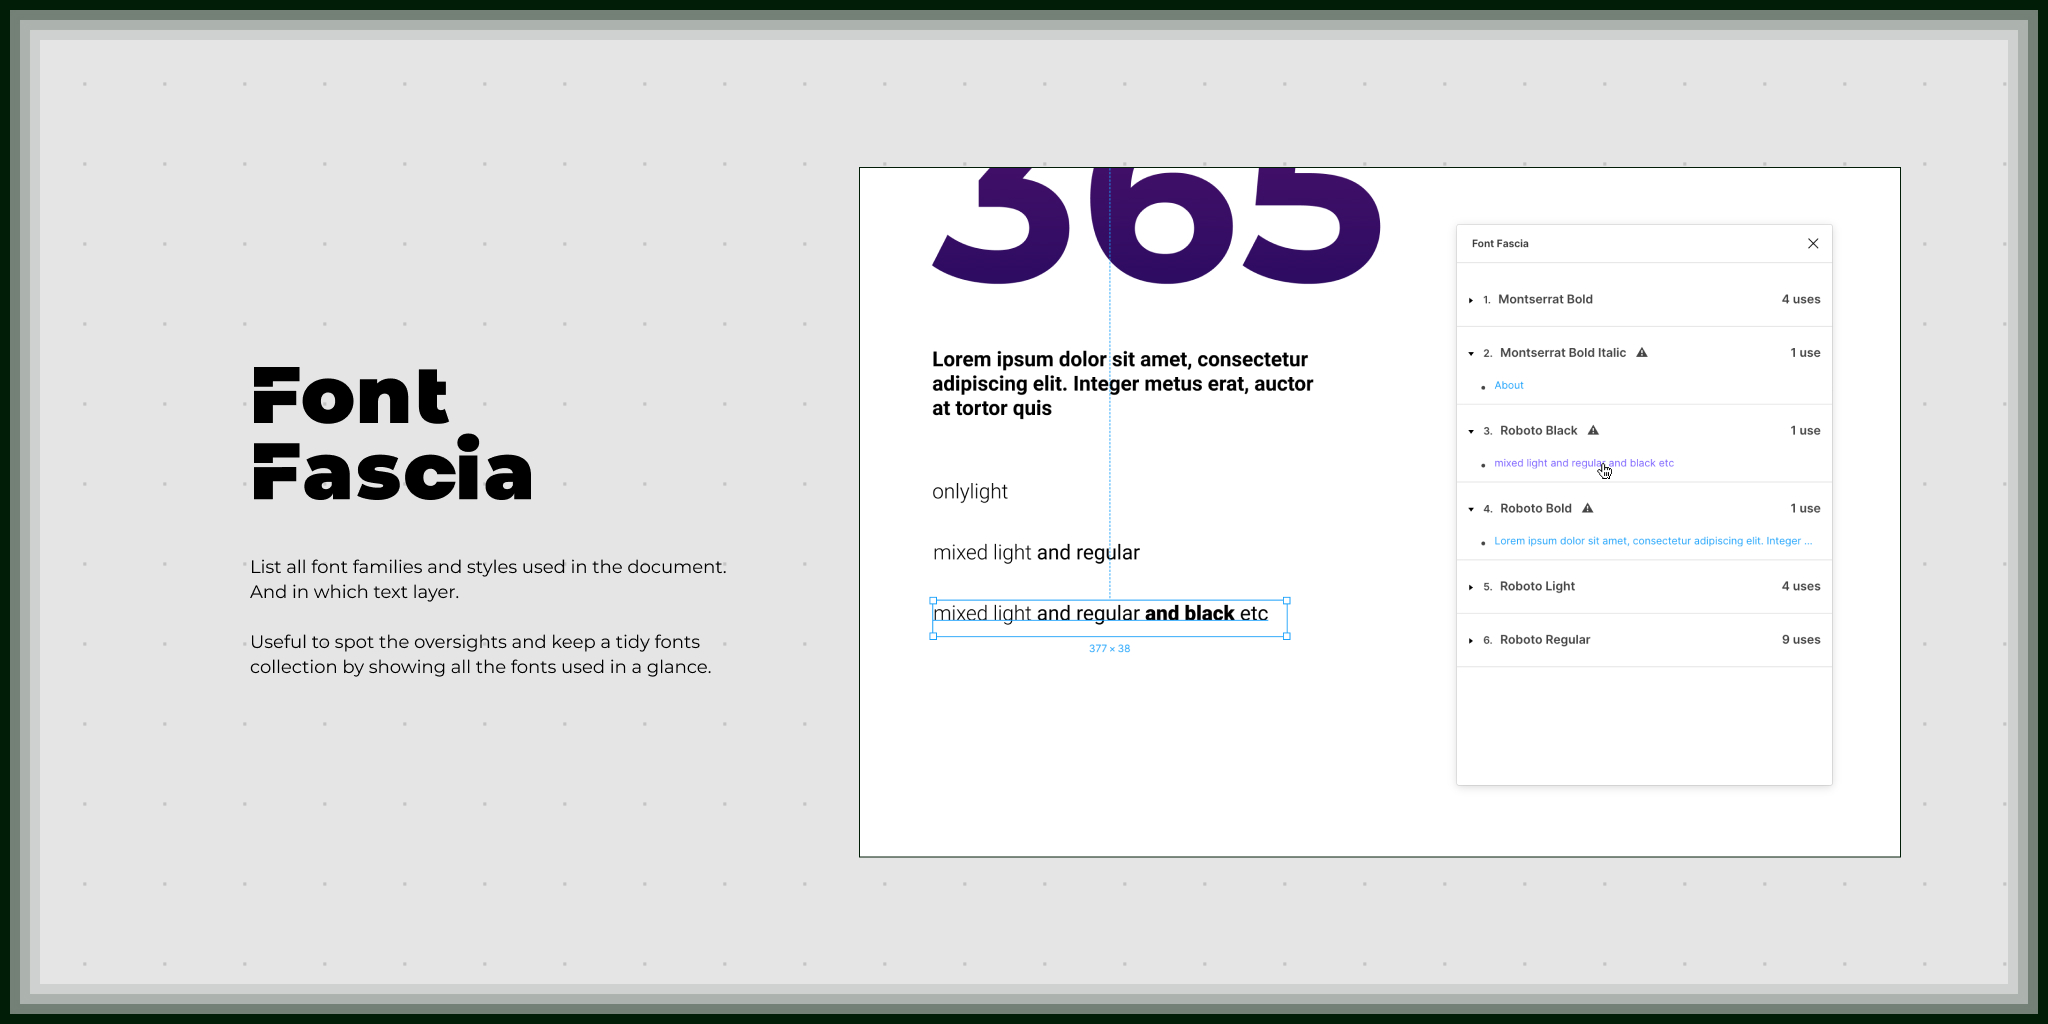Select the Montserrat Bold font row
The height and width of the screenshot is (1024, 2048).
[x=1644, y=299]
